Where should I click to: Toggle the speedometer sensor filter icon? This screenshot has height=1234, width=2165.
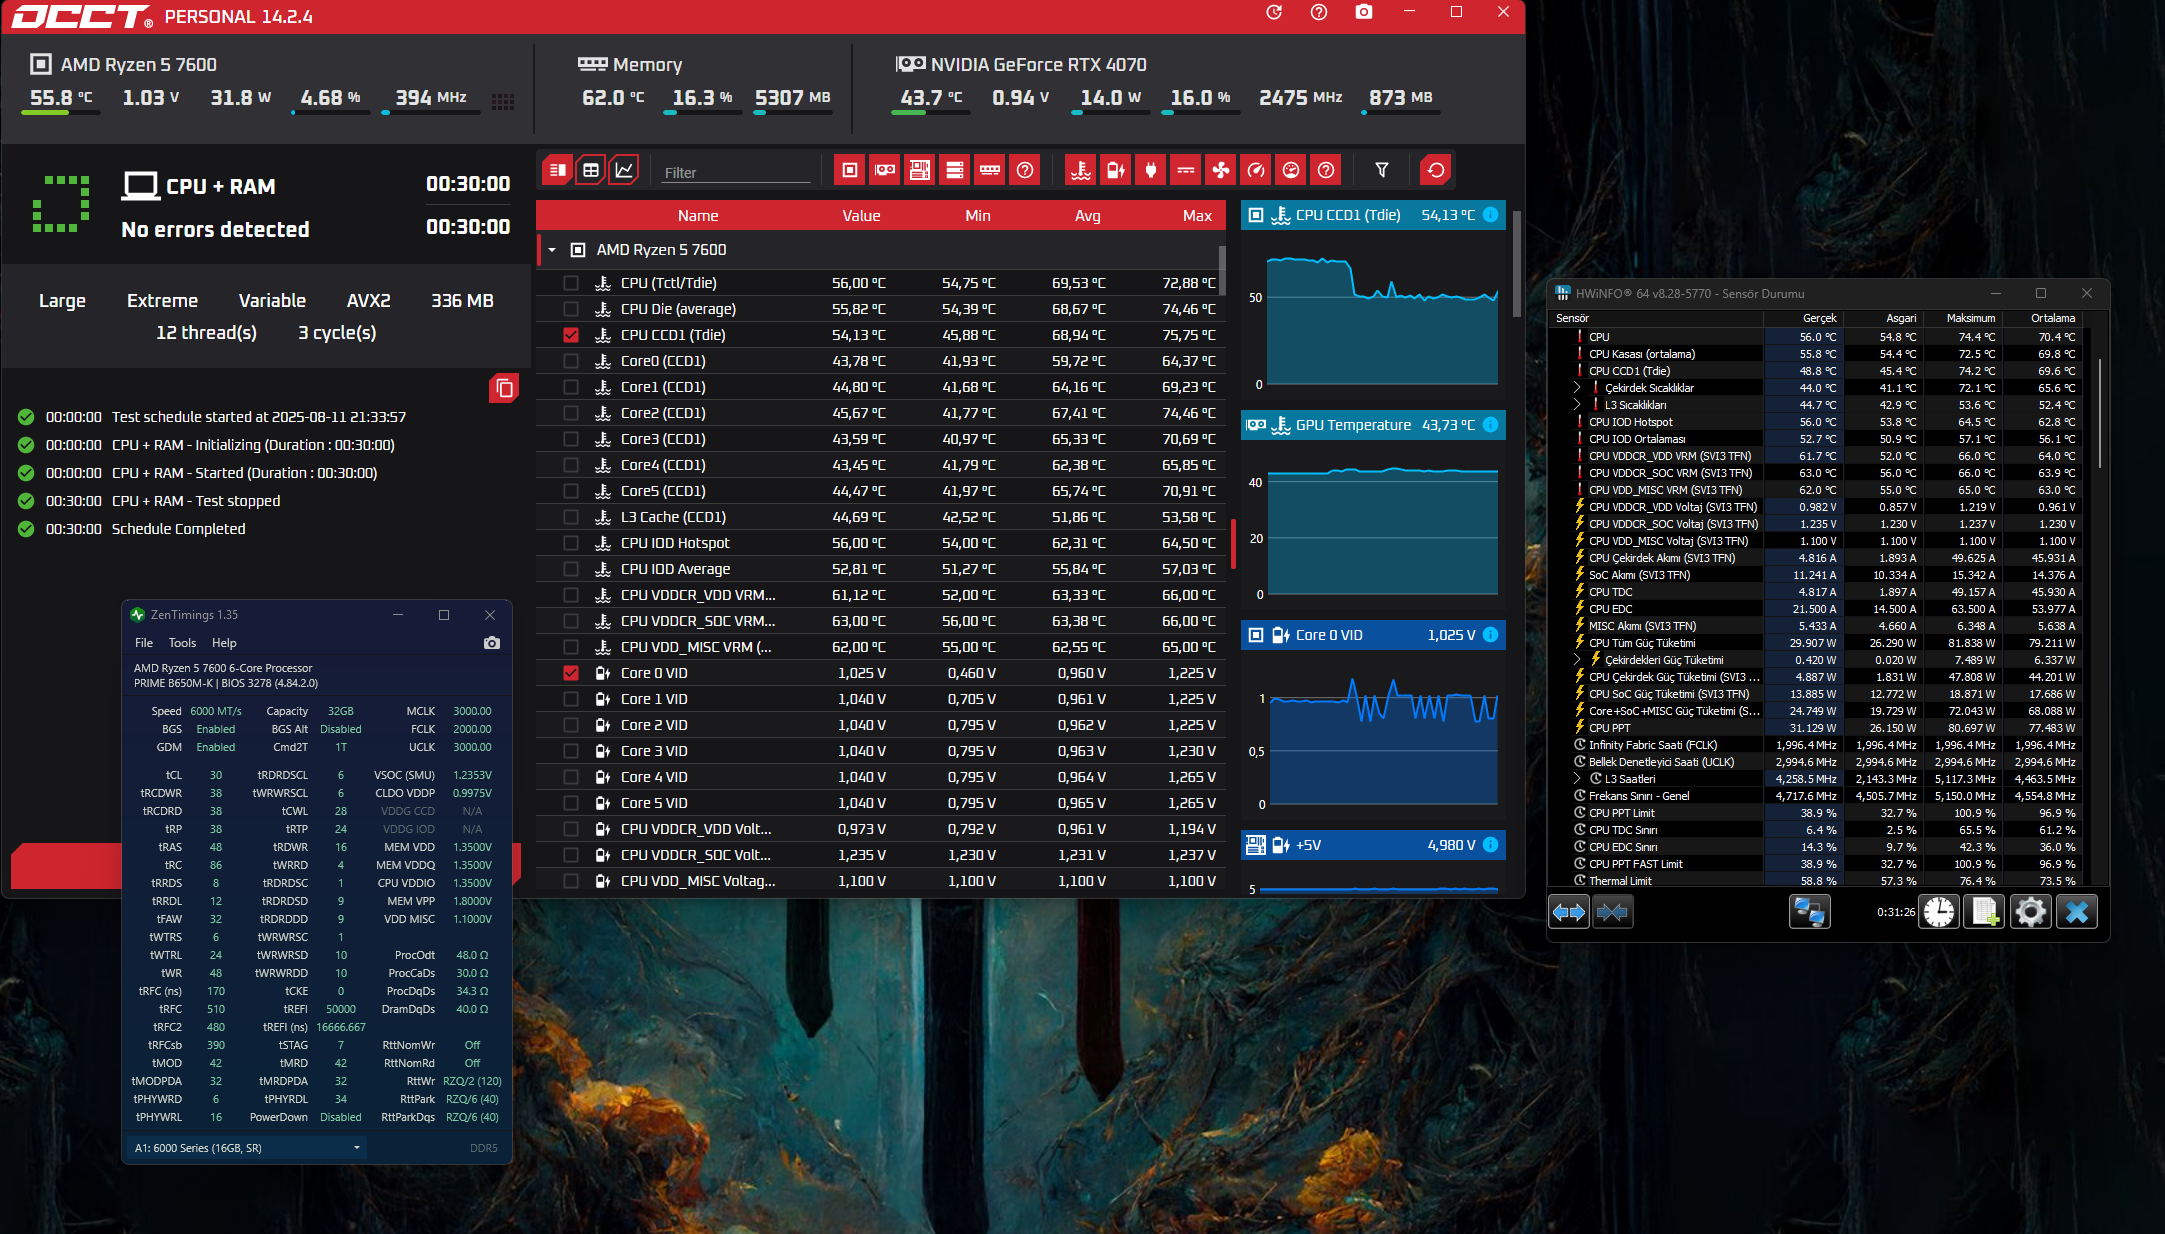(x=1256, y=170)
